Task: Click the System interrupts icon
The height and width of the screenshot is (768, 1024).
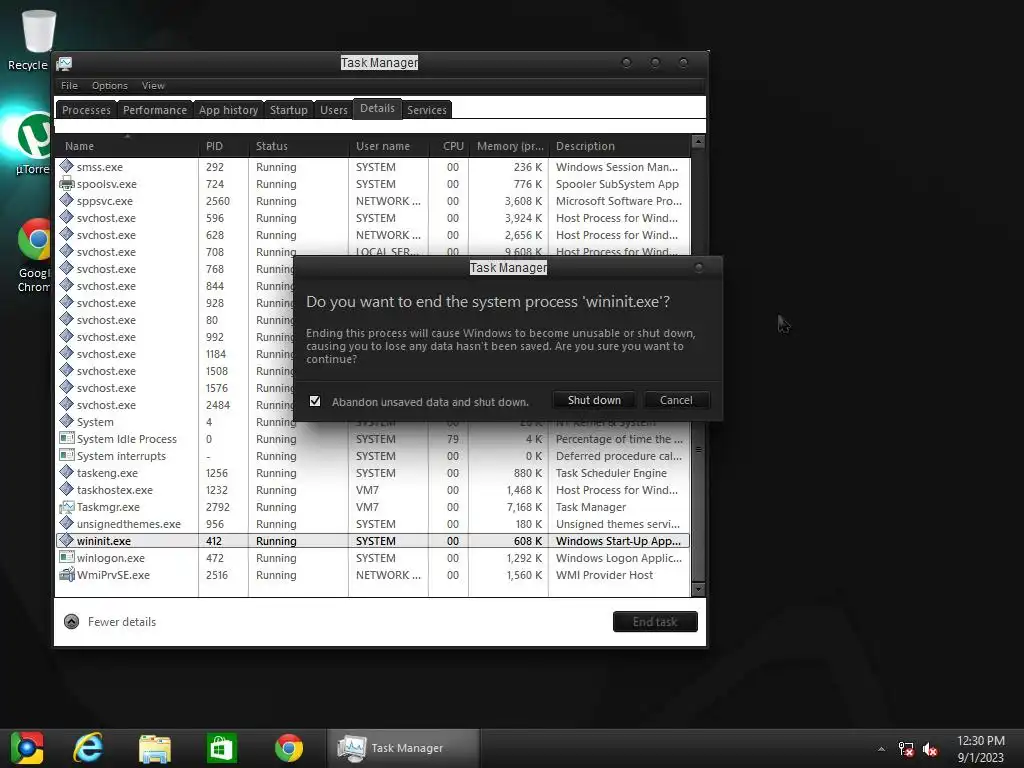Action: pyautogui.click(x=66, y=455)
